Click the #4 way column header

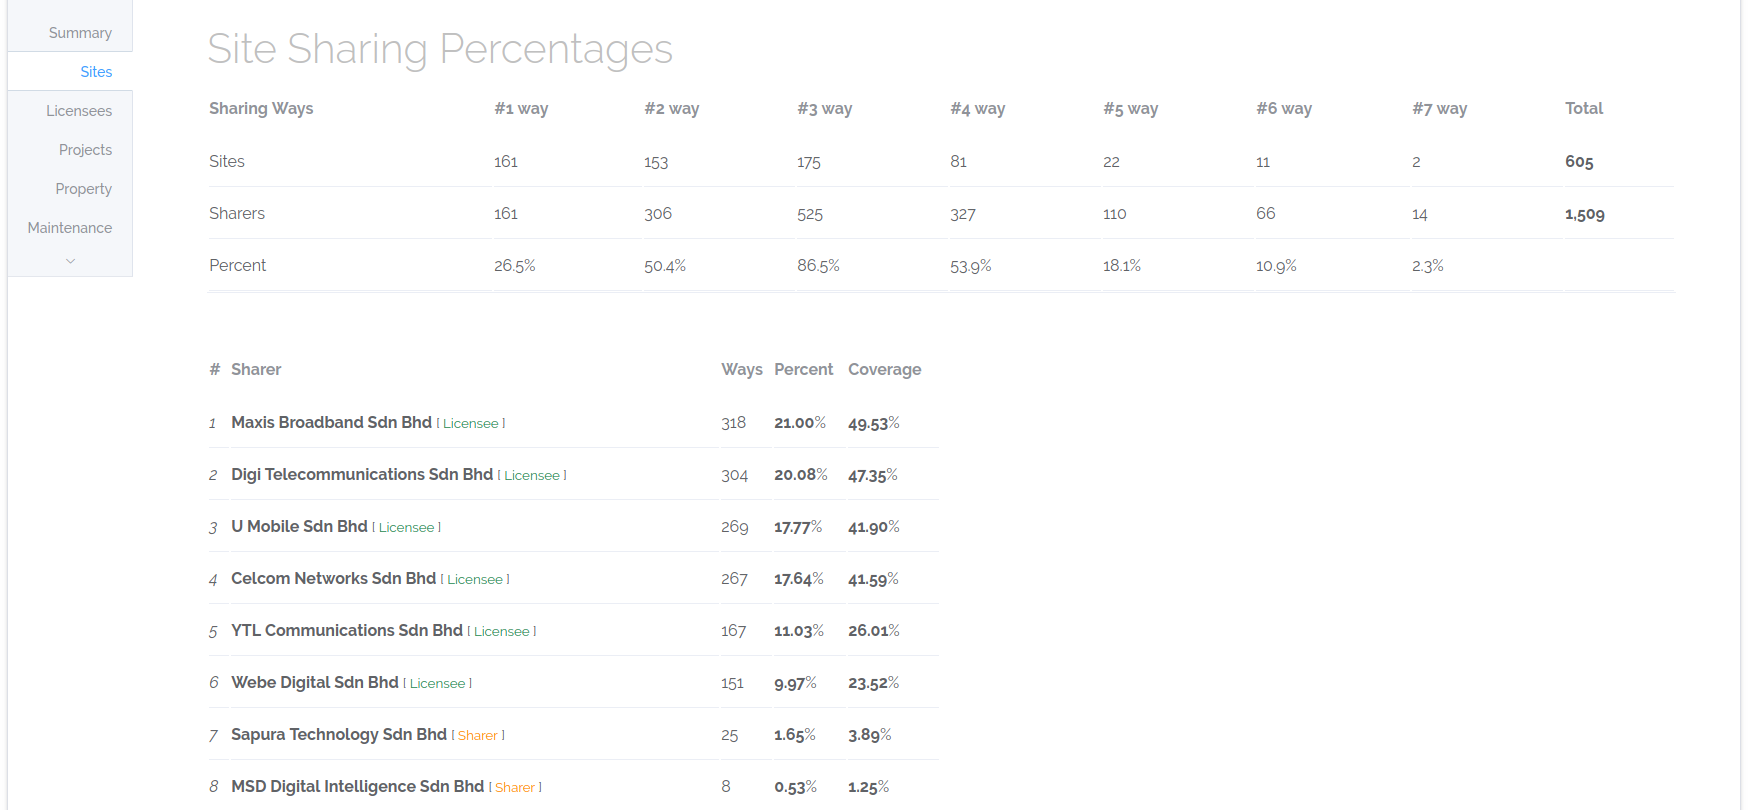point(978,108)
